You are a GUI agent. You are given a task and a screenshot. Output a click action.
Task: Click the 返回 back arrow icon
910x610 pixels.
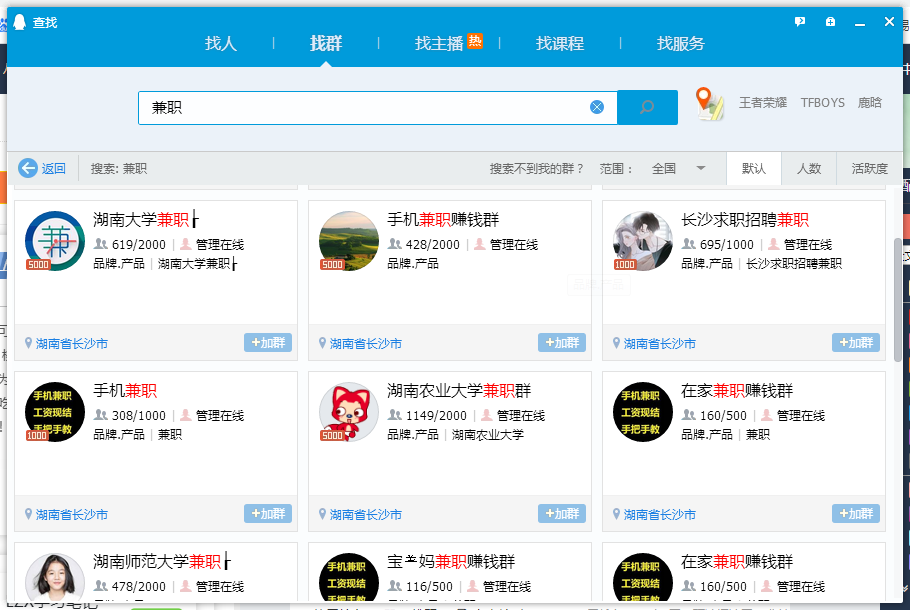[x=28, y=168]
